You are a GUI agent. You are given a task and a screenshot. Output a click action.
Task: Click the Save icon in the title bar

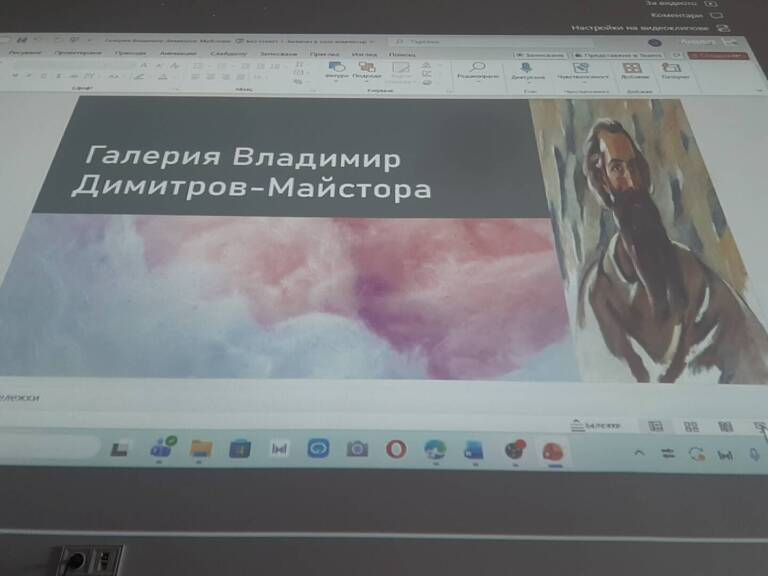coord(22,40)
